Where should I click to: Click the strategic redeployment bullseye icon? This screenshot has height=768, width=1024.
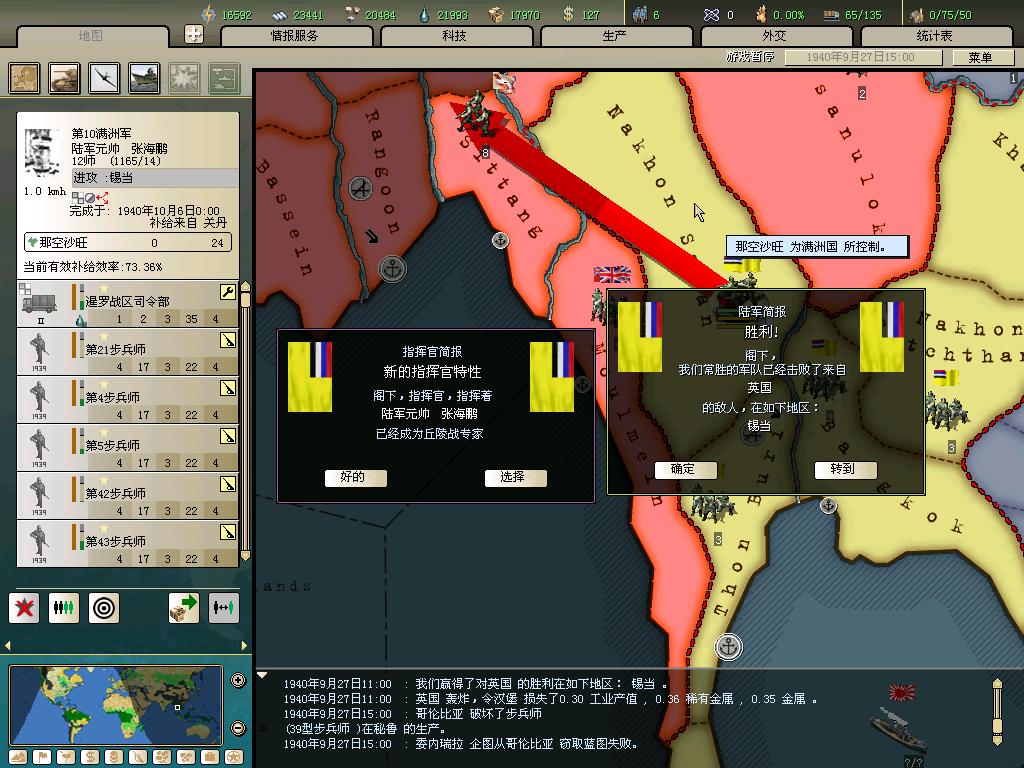(104, 608)
